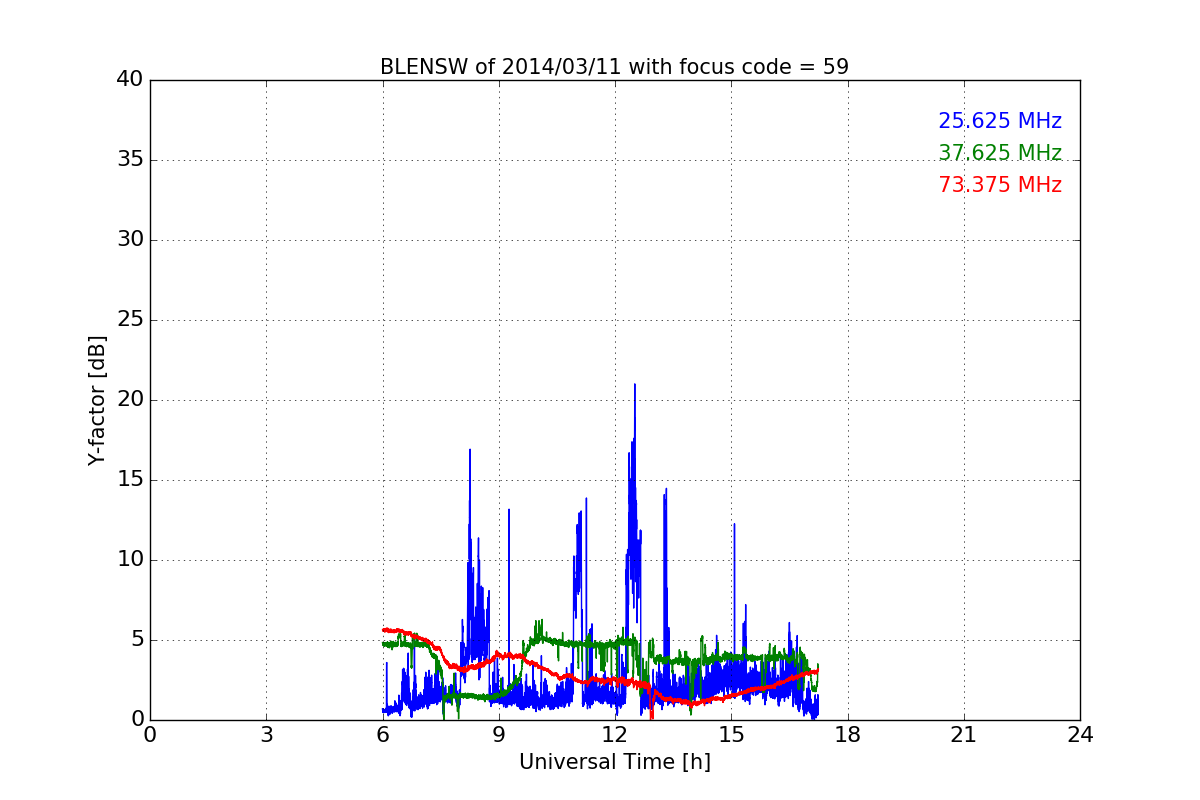Click the blue spike peak near 8 h
Screen dimensions: 1200x800
[x=469, y=451]
